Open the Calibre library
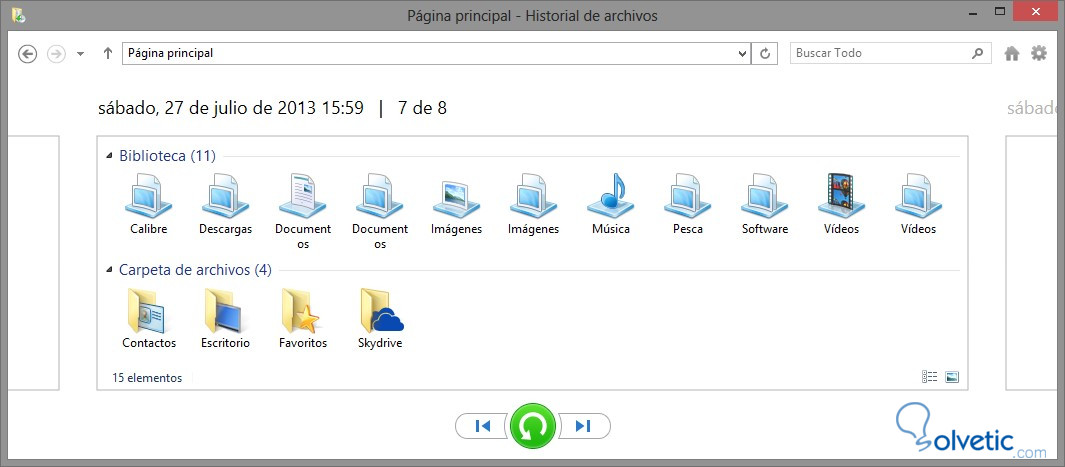Screen dimensions: 1065x467 click(148, 204)
